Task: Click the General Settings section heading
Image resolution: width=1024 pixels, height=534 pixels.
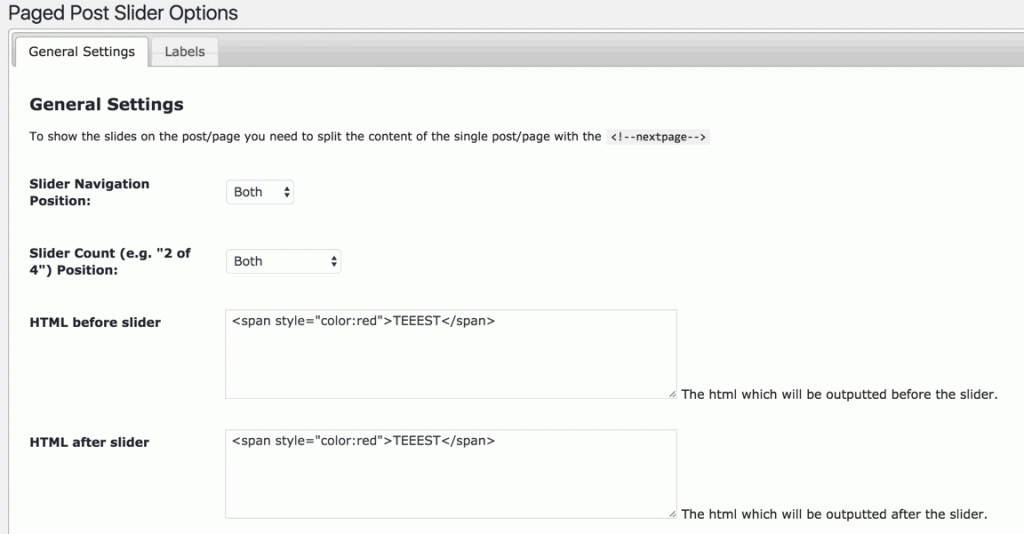Action: 106,104
